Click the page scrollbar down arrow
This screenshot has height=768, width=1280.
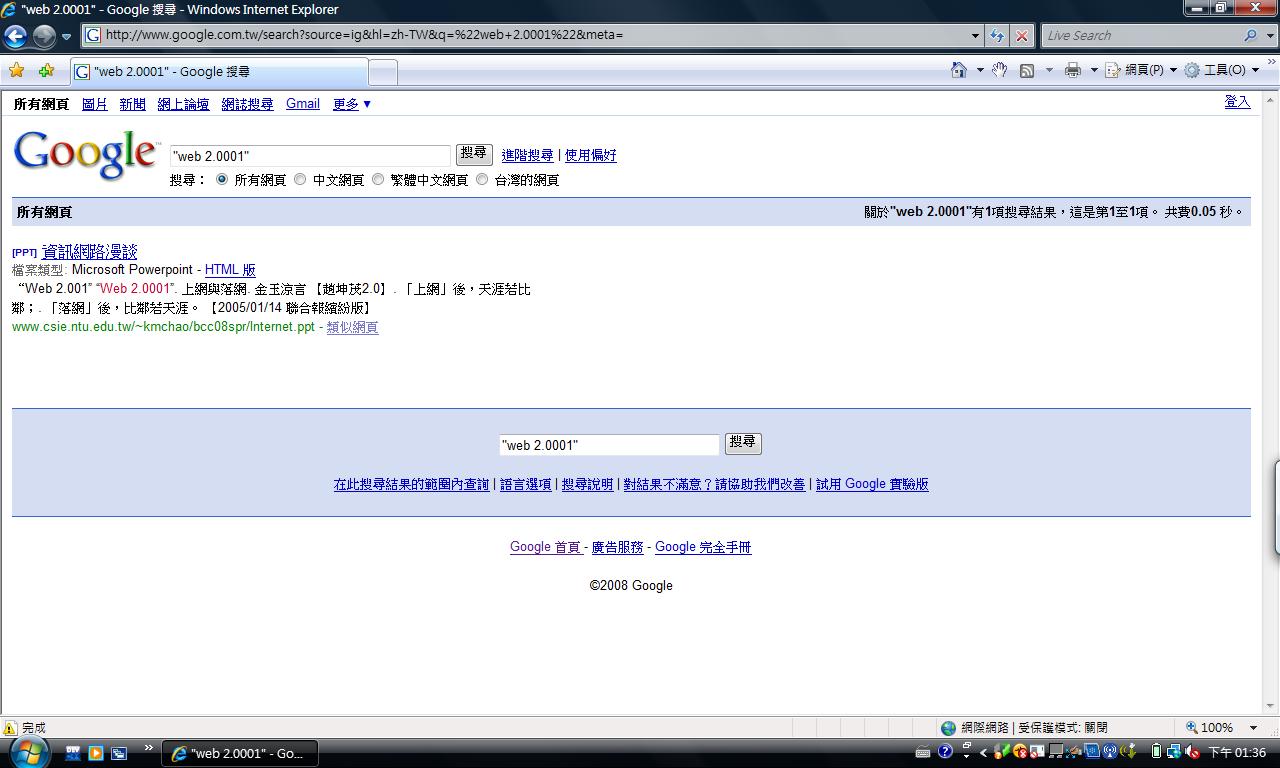coord(1271,706)
